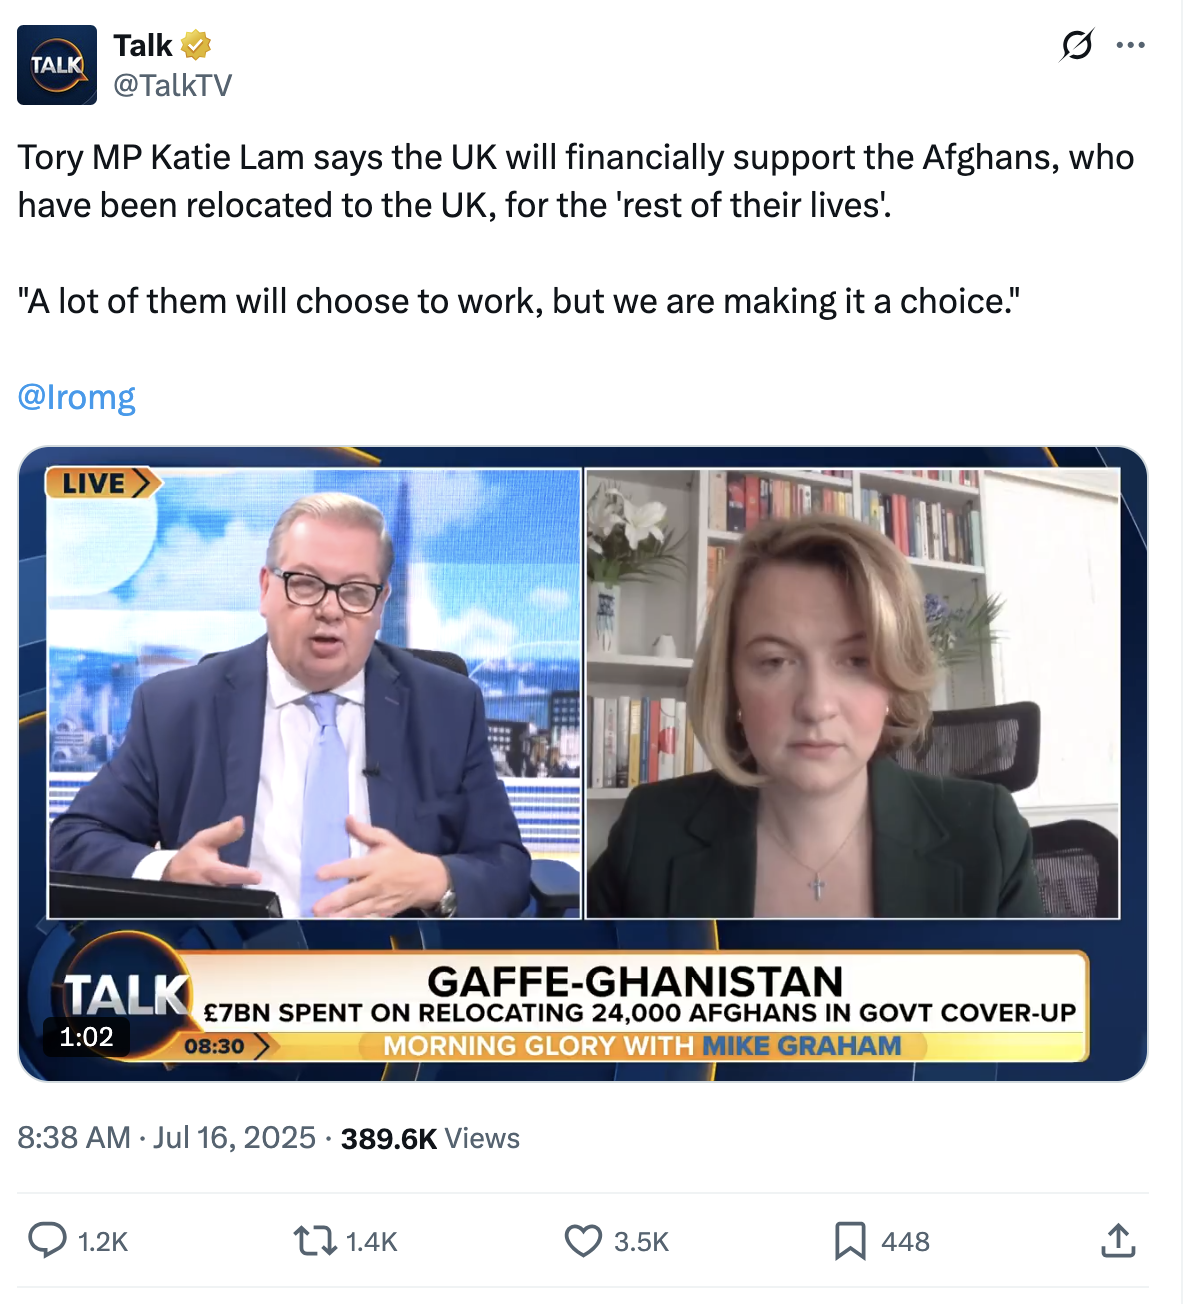
Task: Open the Grok explain-post icon
Action: pos(1077,45)
